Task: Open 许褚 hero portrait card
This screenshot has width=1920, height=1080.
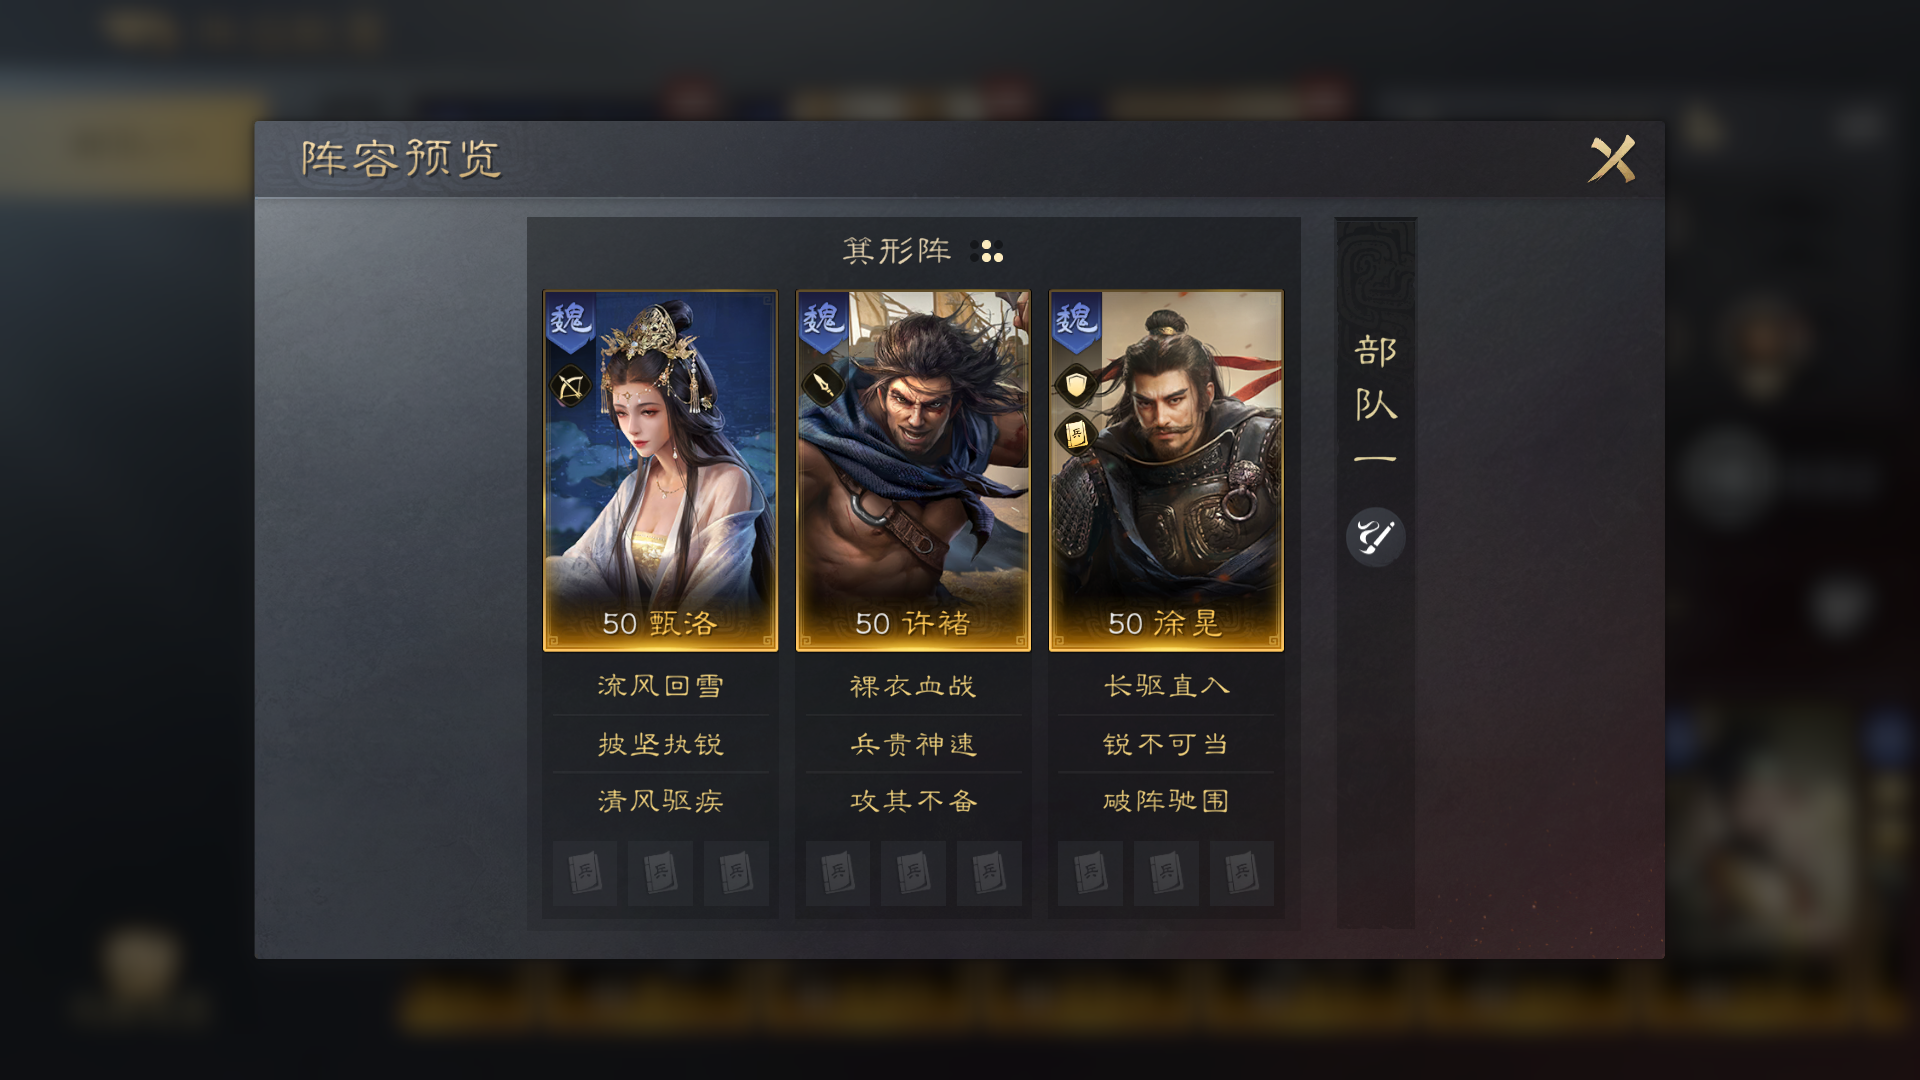Action: coord(913,471)
